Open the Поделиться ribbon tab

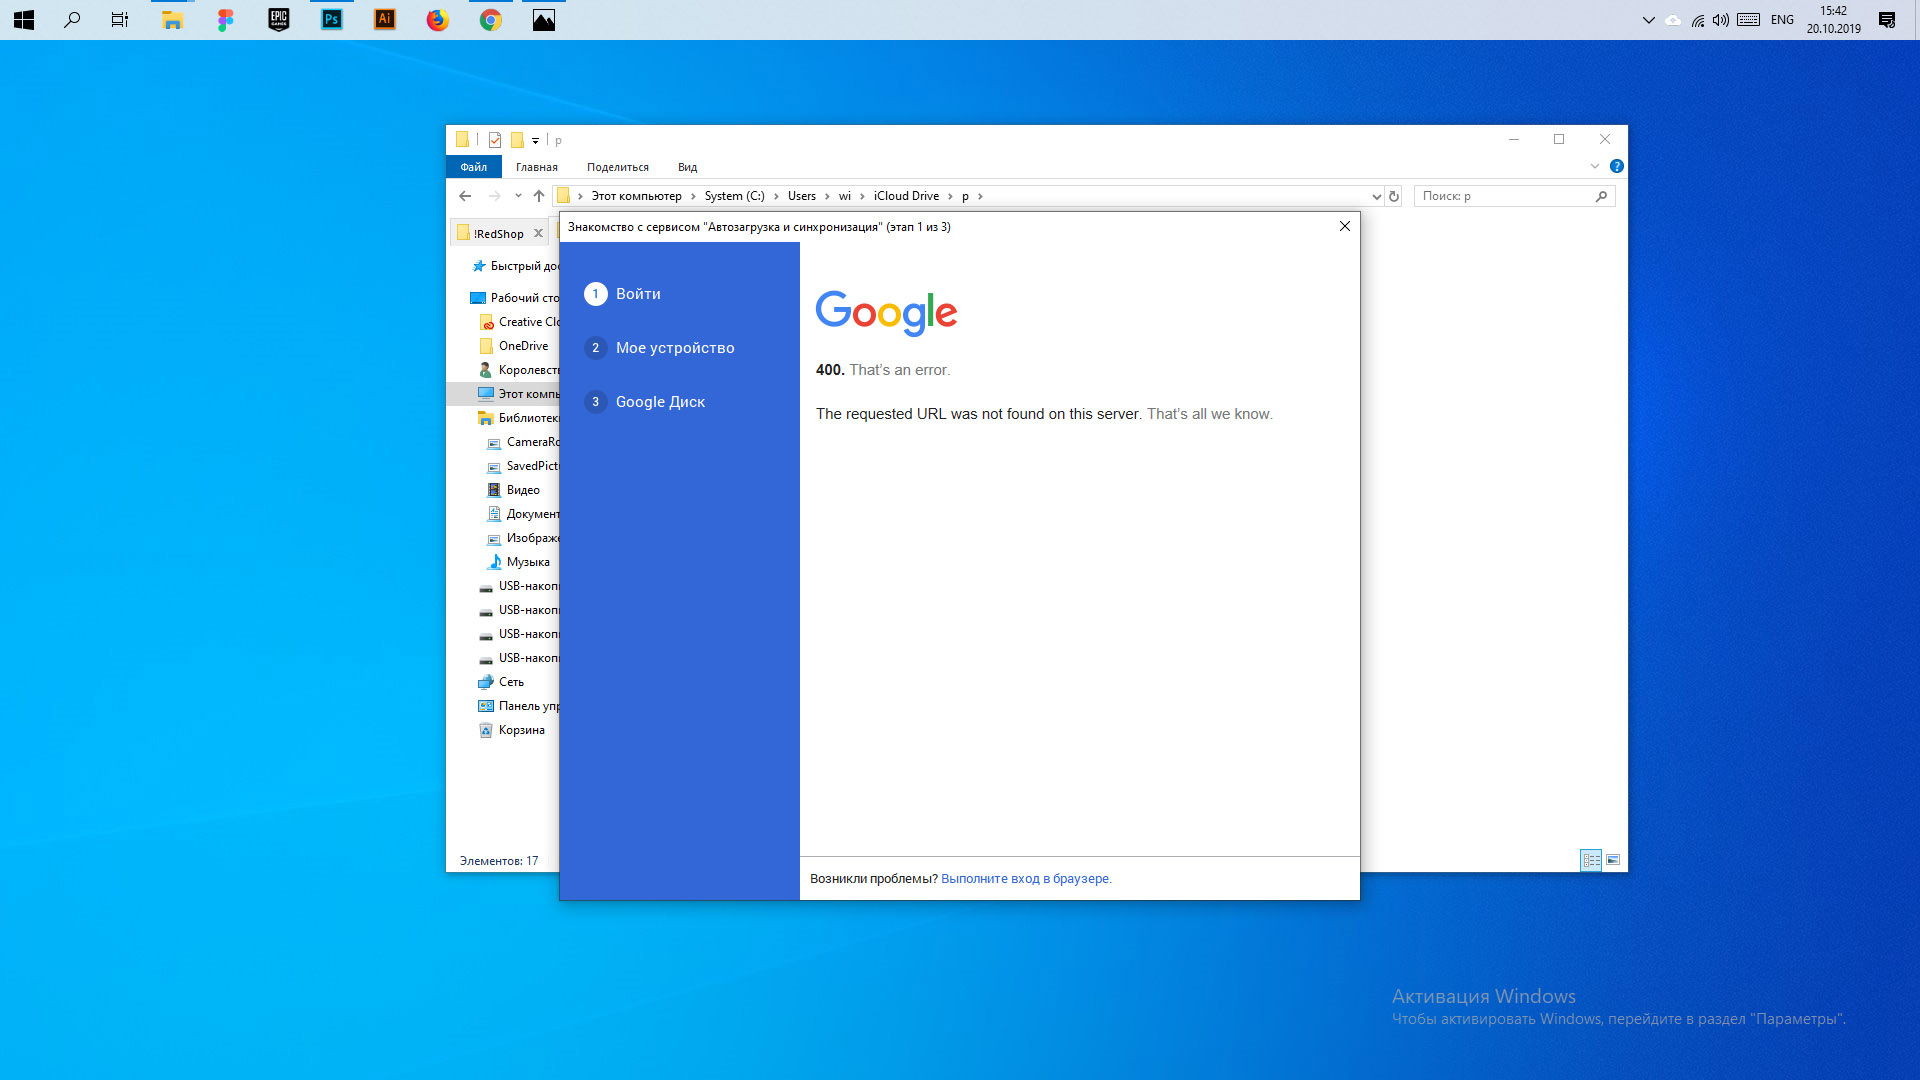point(618,167)
